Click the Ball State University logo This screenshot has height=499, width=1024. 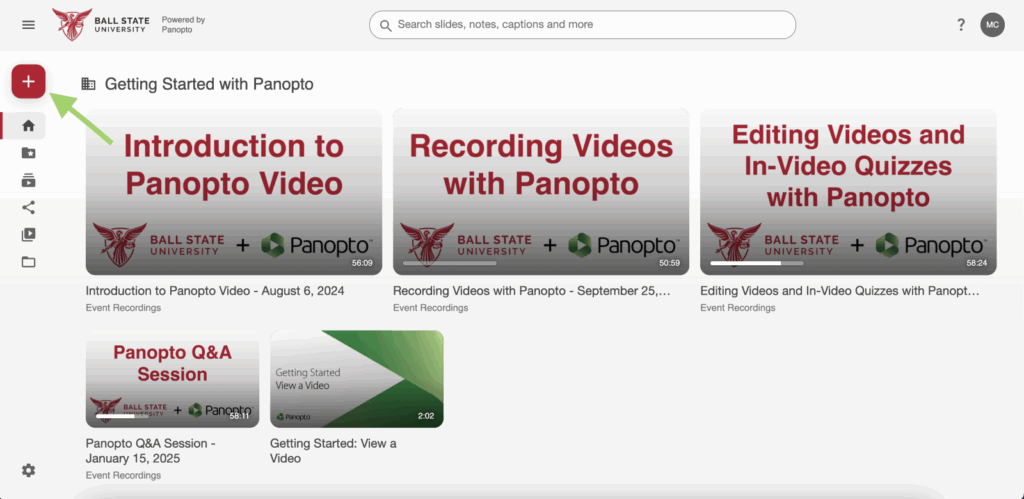pyautogui.click(x=101, y=25)
